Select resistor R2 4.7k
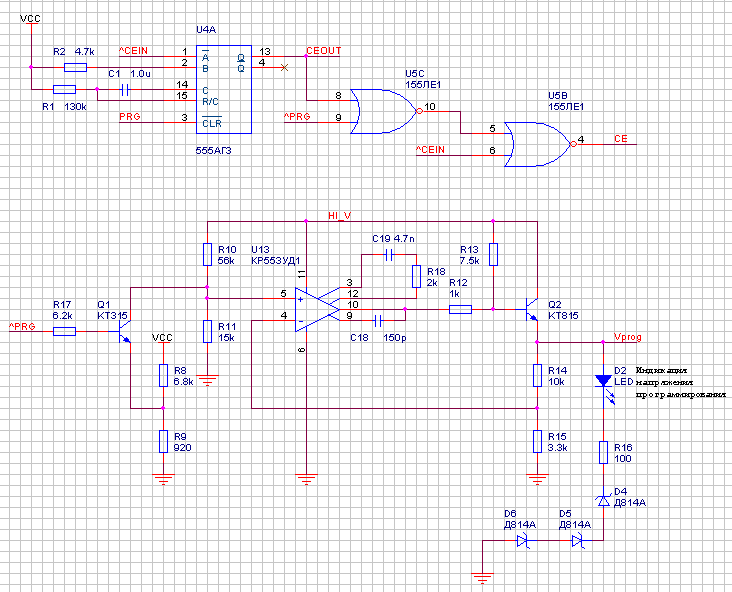The width and height of the screenshot is (732, 592). coord(75,67)
